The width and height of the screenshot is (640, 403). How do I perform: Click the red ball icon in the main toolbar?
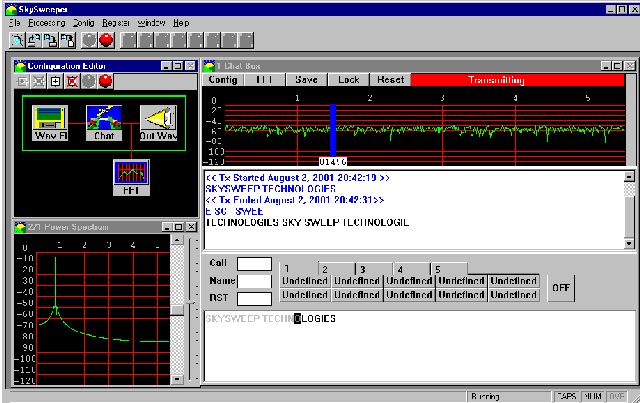point(106,40)
